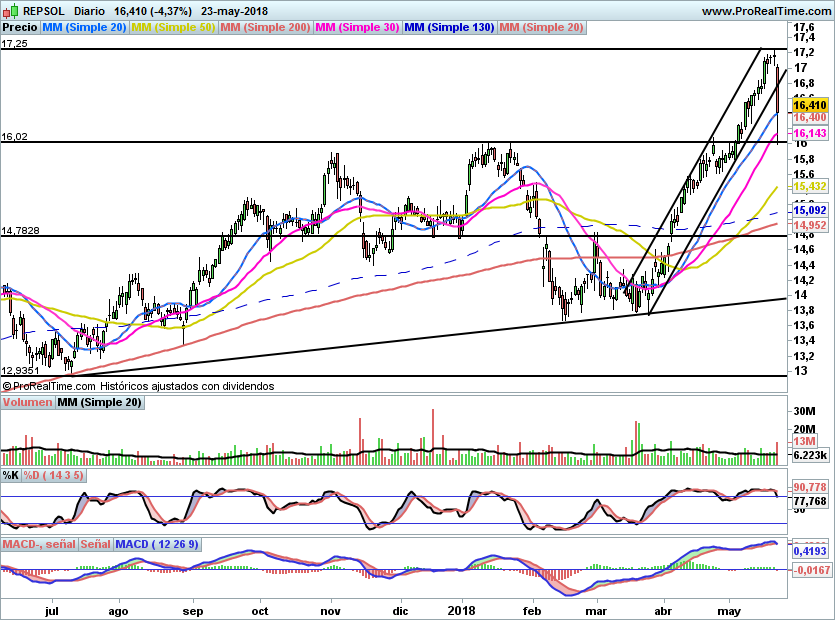
Task: Click the 15,432 yellow moving average tag
Action: coord(808,186)
